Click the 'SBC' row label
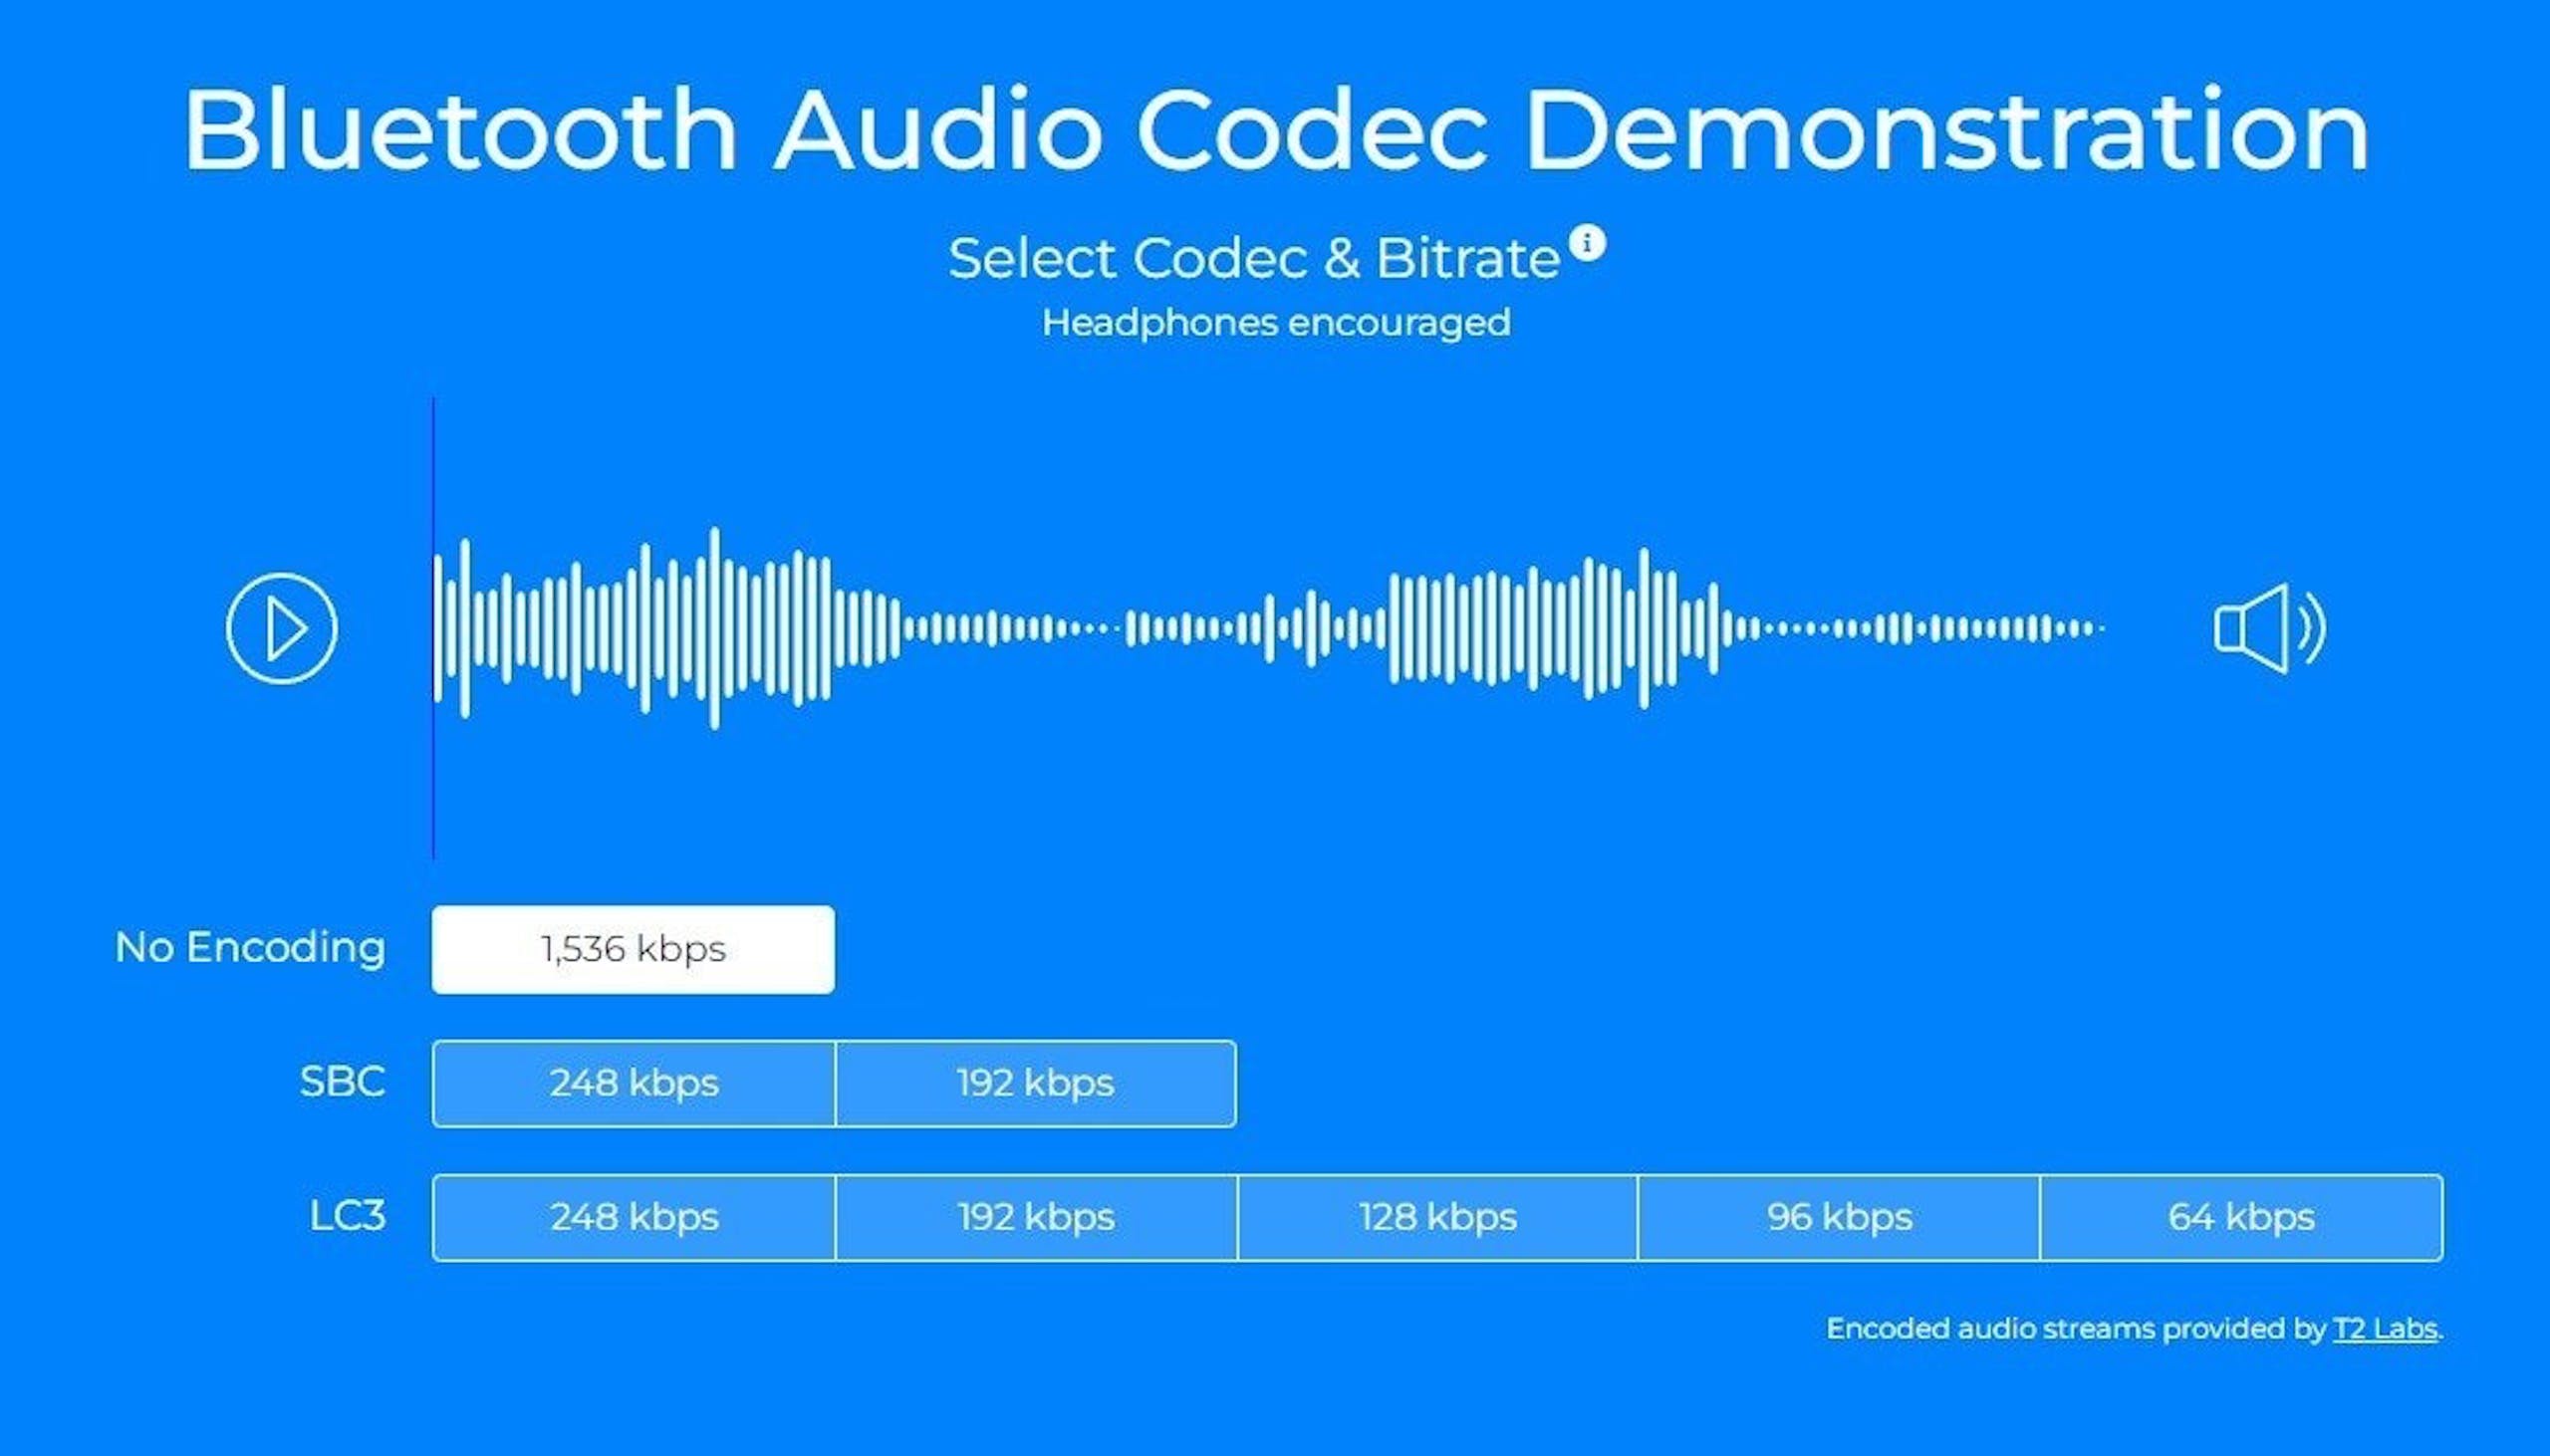 click(342, 1082)
